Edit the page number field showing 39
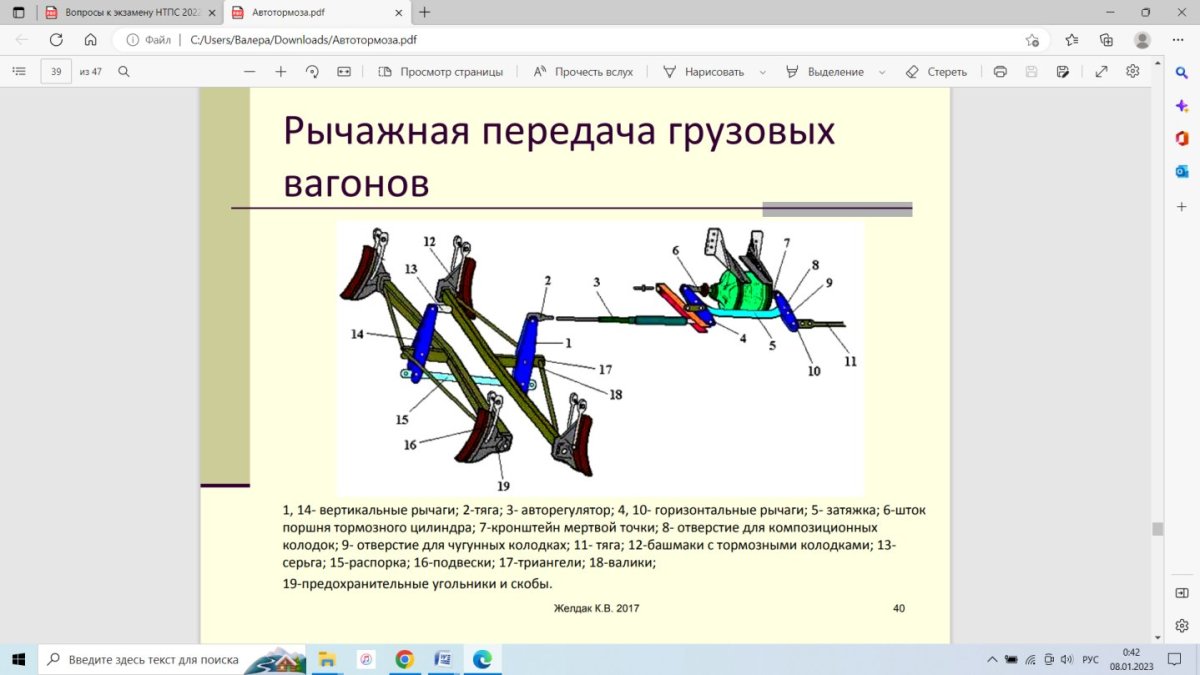The height and width of the screenshot is (675, 1200). pyautogui.click(x=55, y=71)
